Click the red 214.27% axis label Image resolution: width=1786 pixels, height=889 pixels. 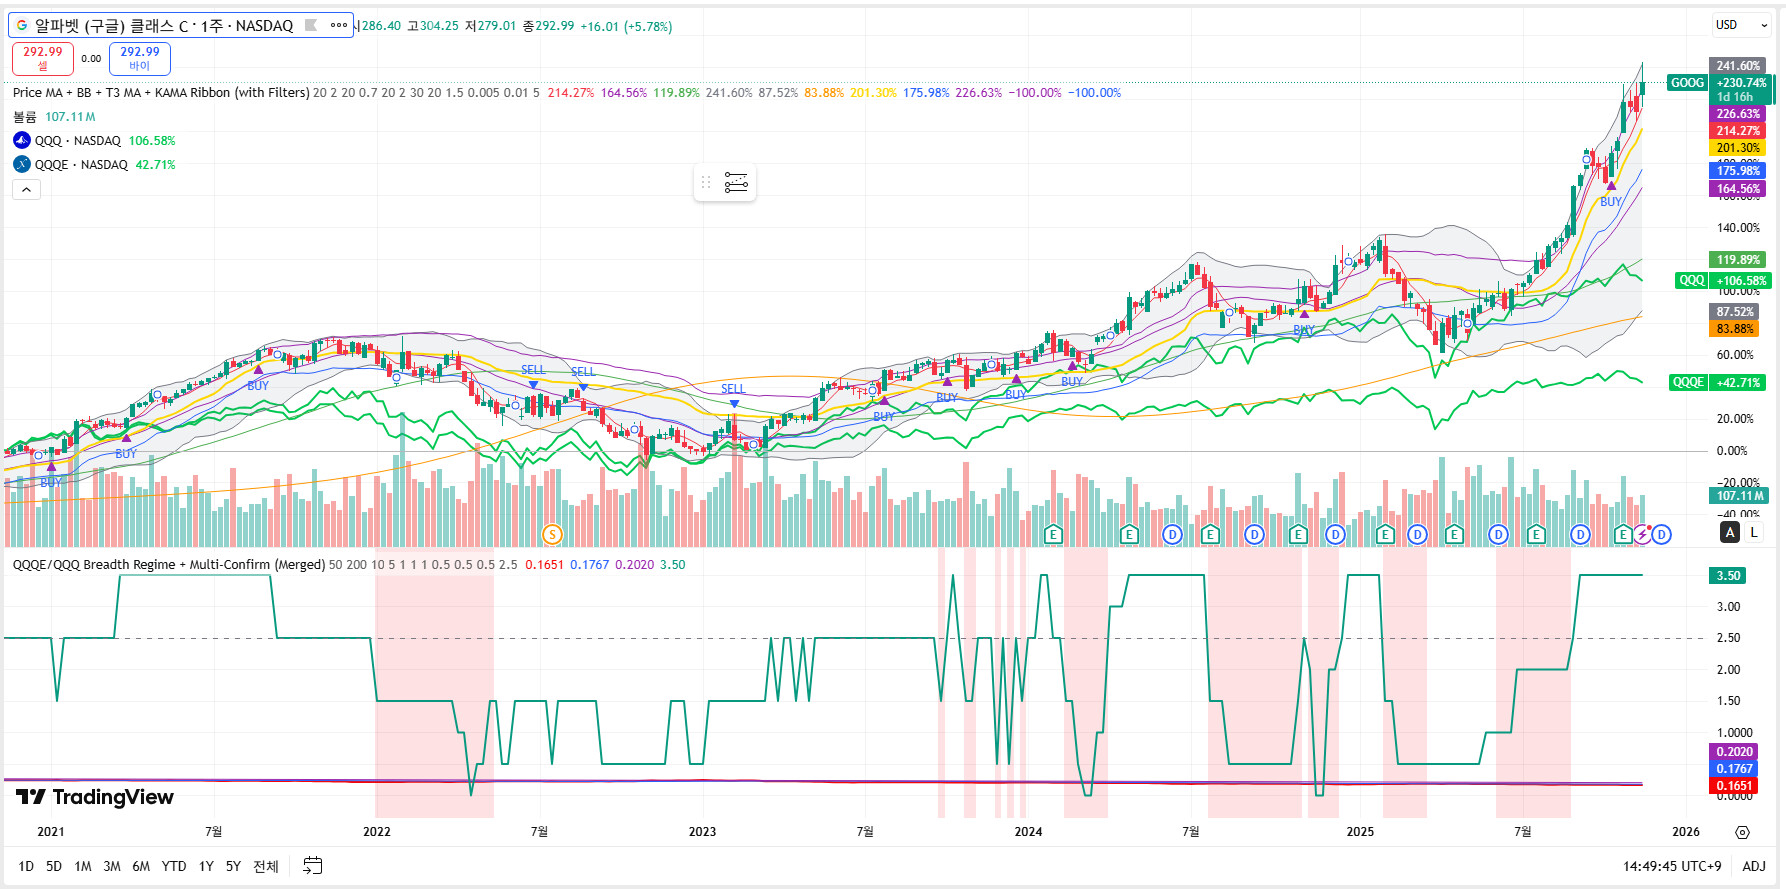(x=1738, y=131)
